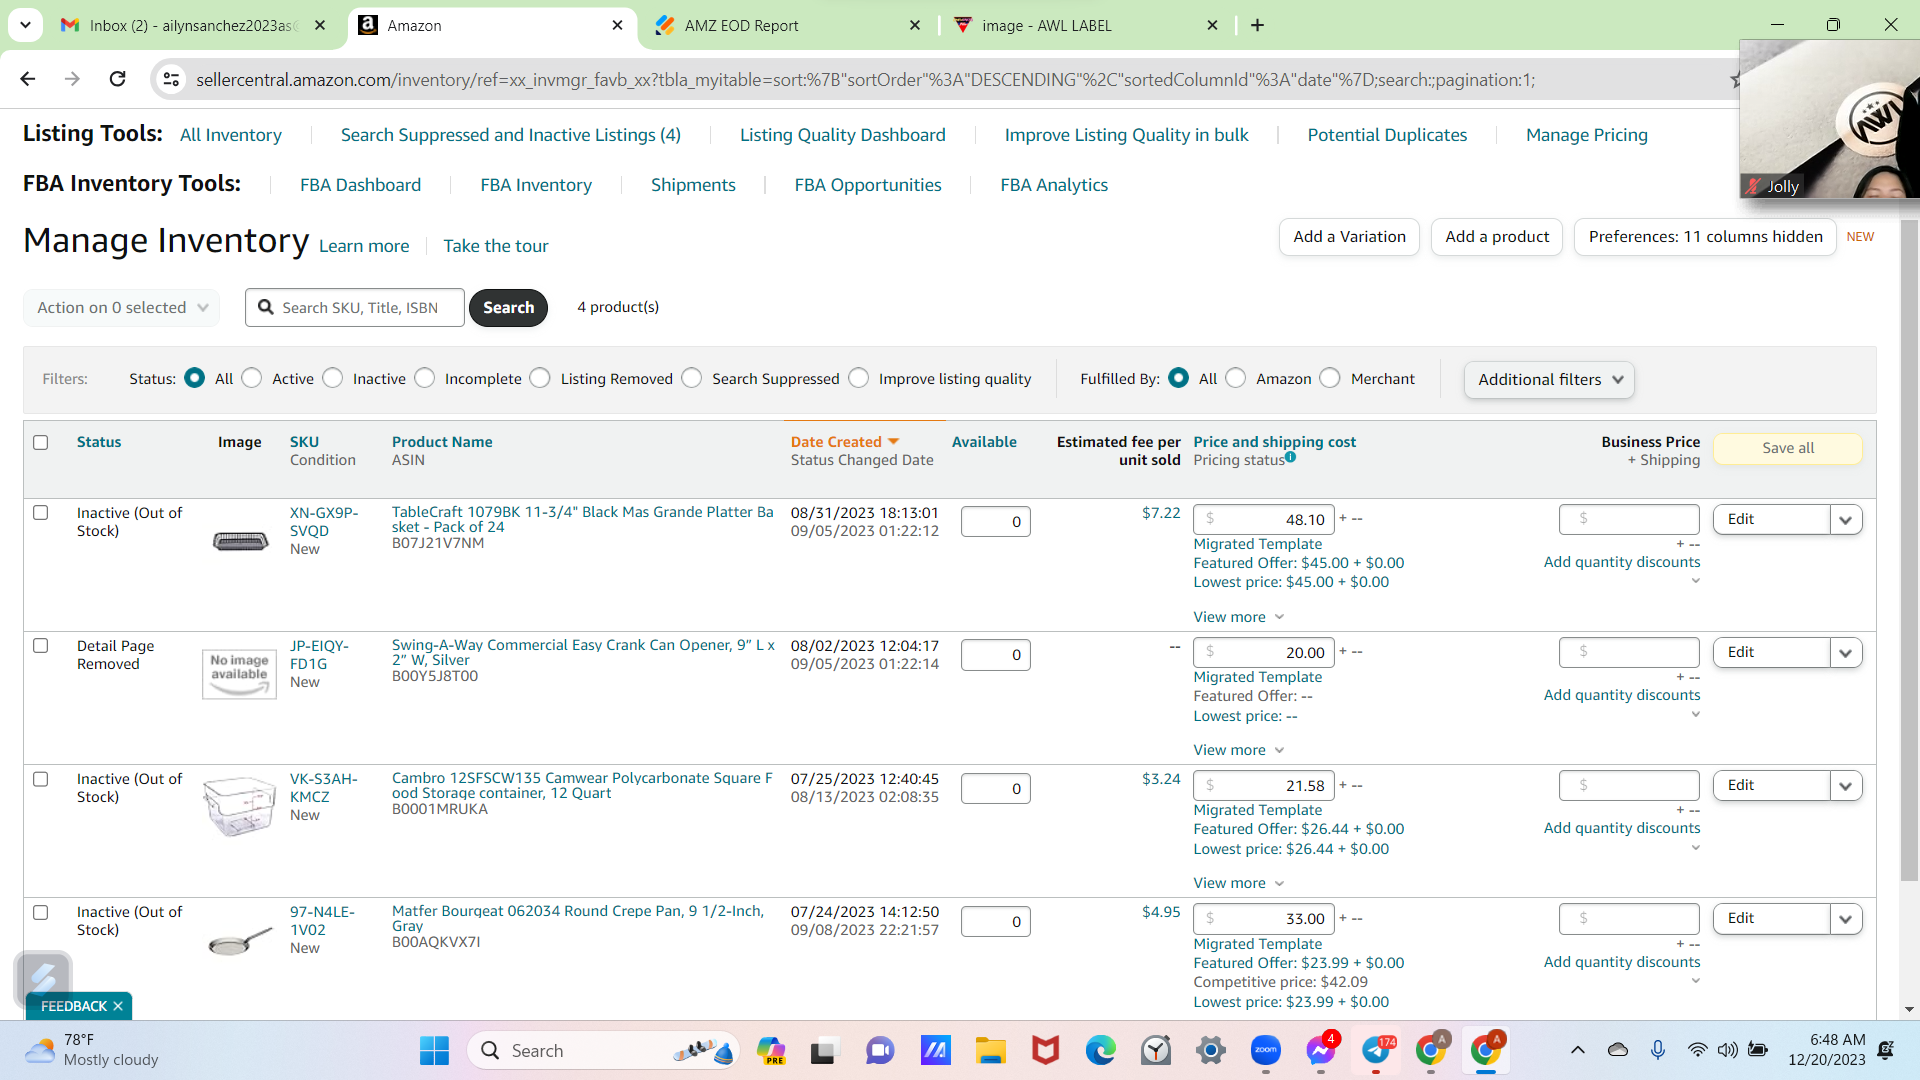Close the FEEDBACK widget

pyautogui.click(x=118, y=1006)
